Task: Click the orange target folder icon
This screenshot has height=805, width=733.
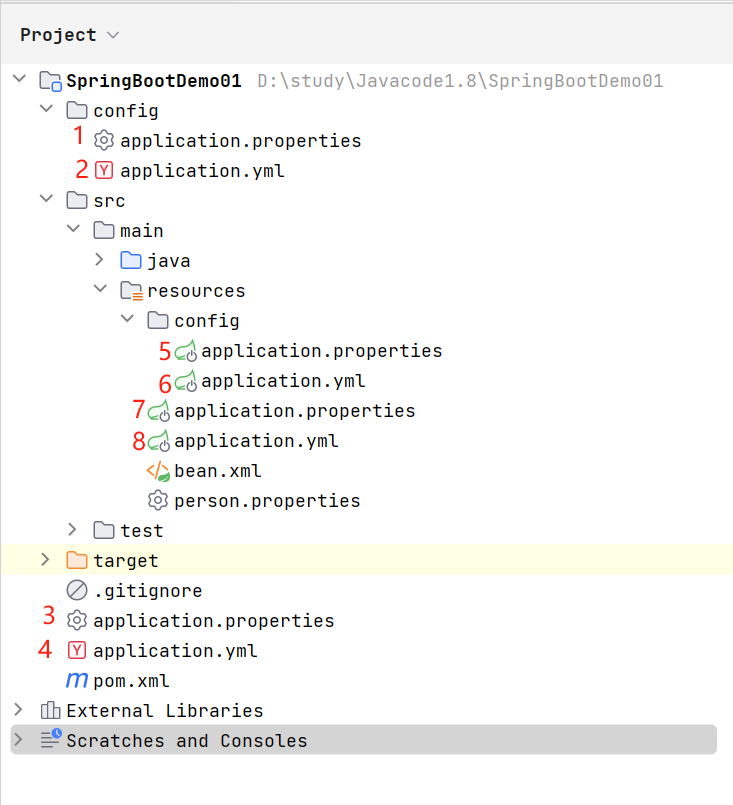Action: 77,560
